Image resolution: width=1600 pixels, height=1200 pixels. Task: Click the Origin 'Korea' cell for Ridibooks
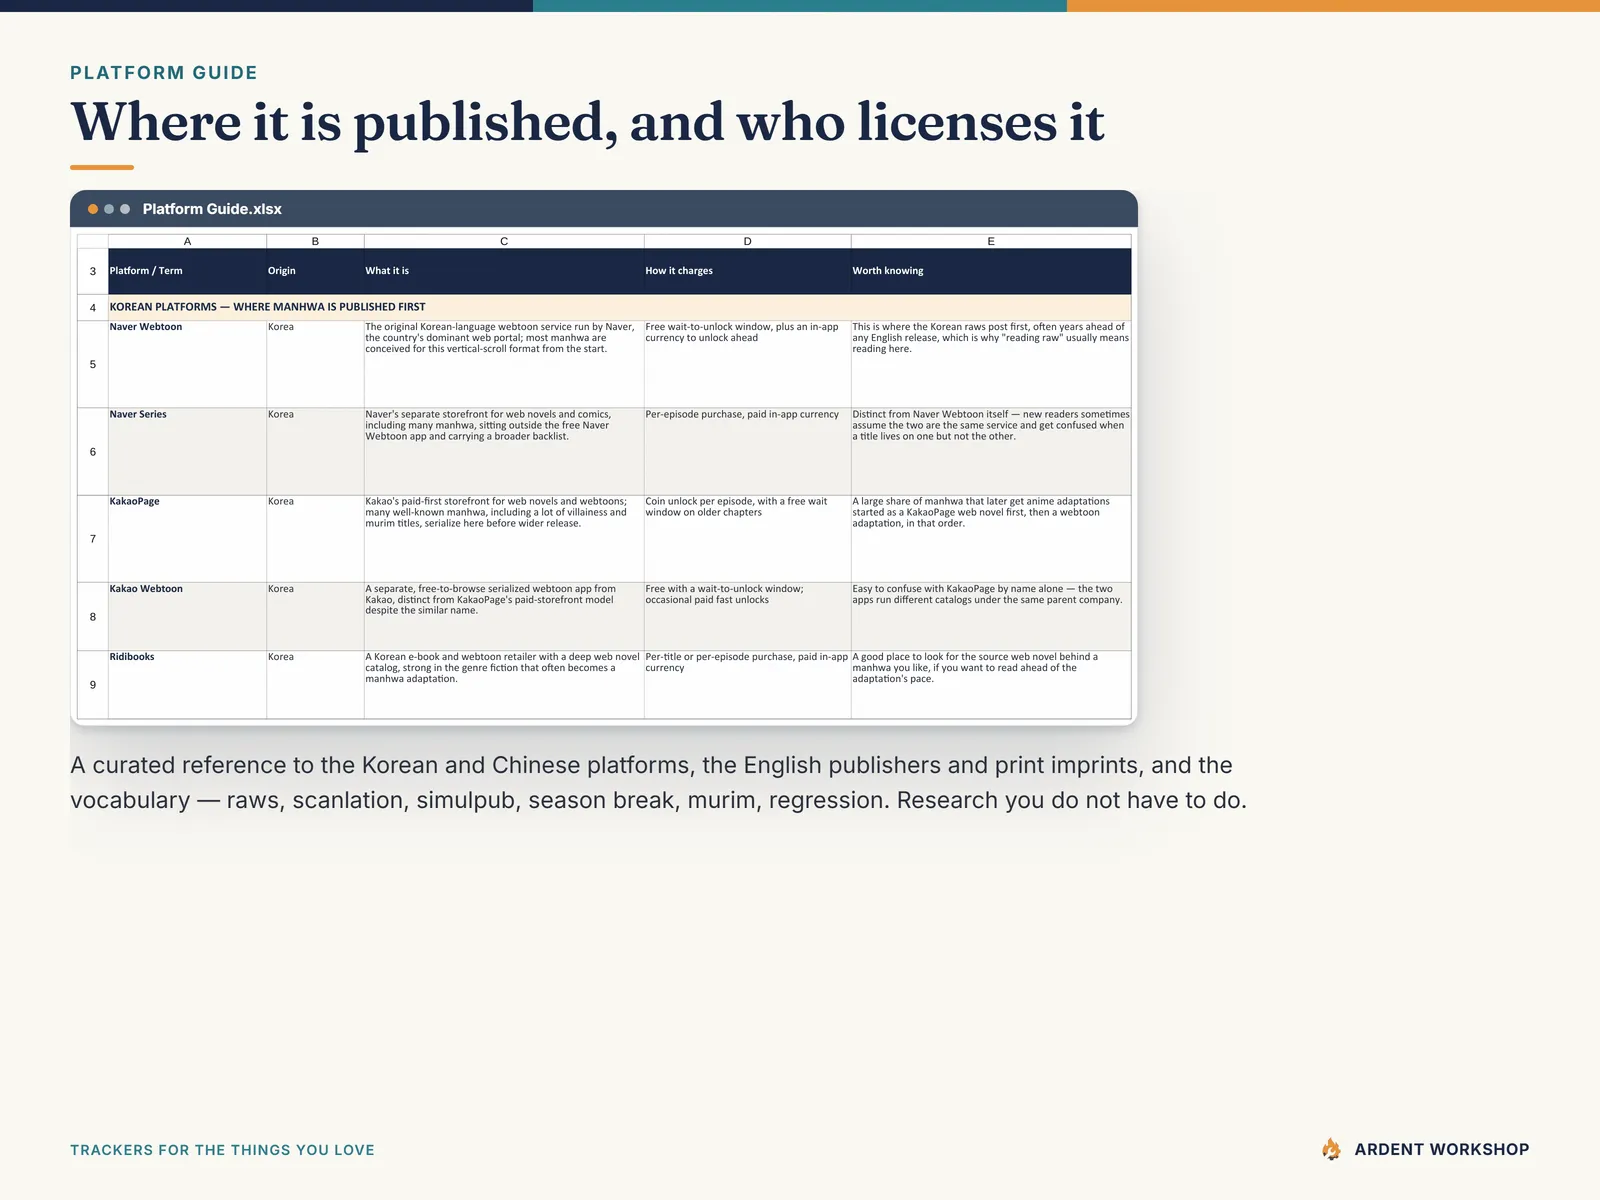pos(315,685)
